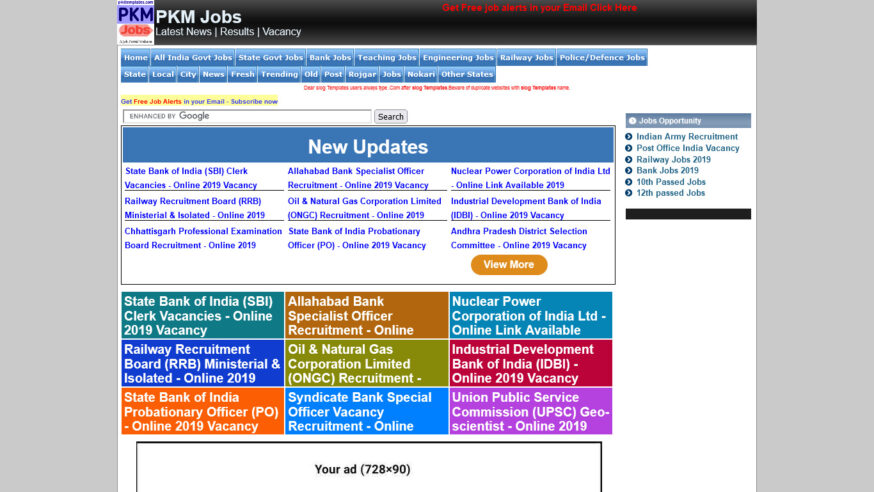Open Engineering Jobs menu item
Image resolution: width=874 pixels, height=492 pixels.
pyautogui.click(x=458, y=57)
